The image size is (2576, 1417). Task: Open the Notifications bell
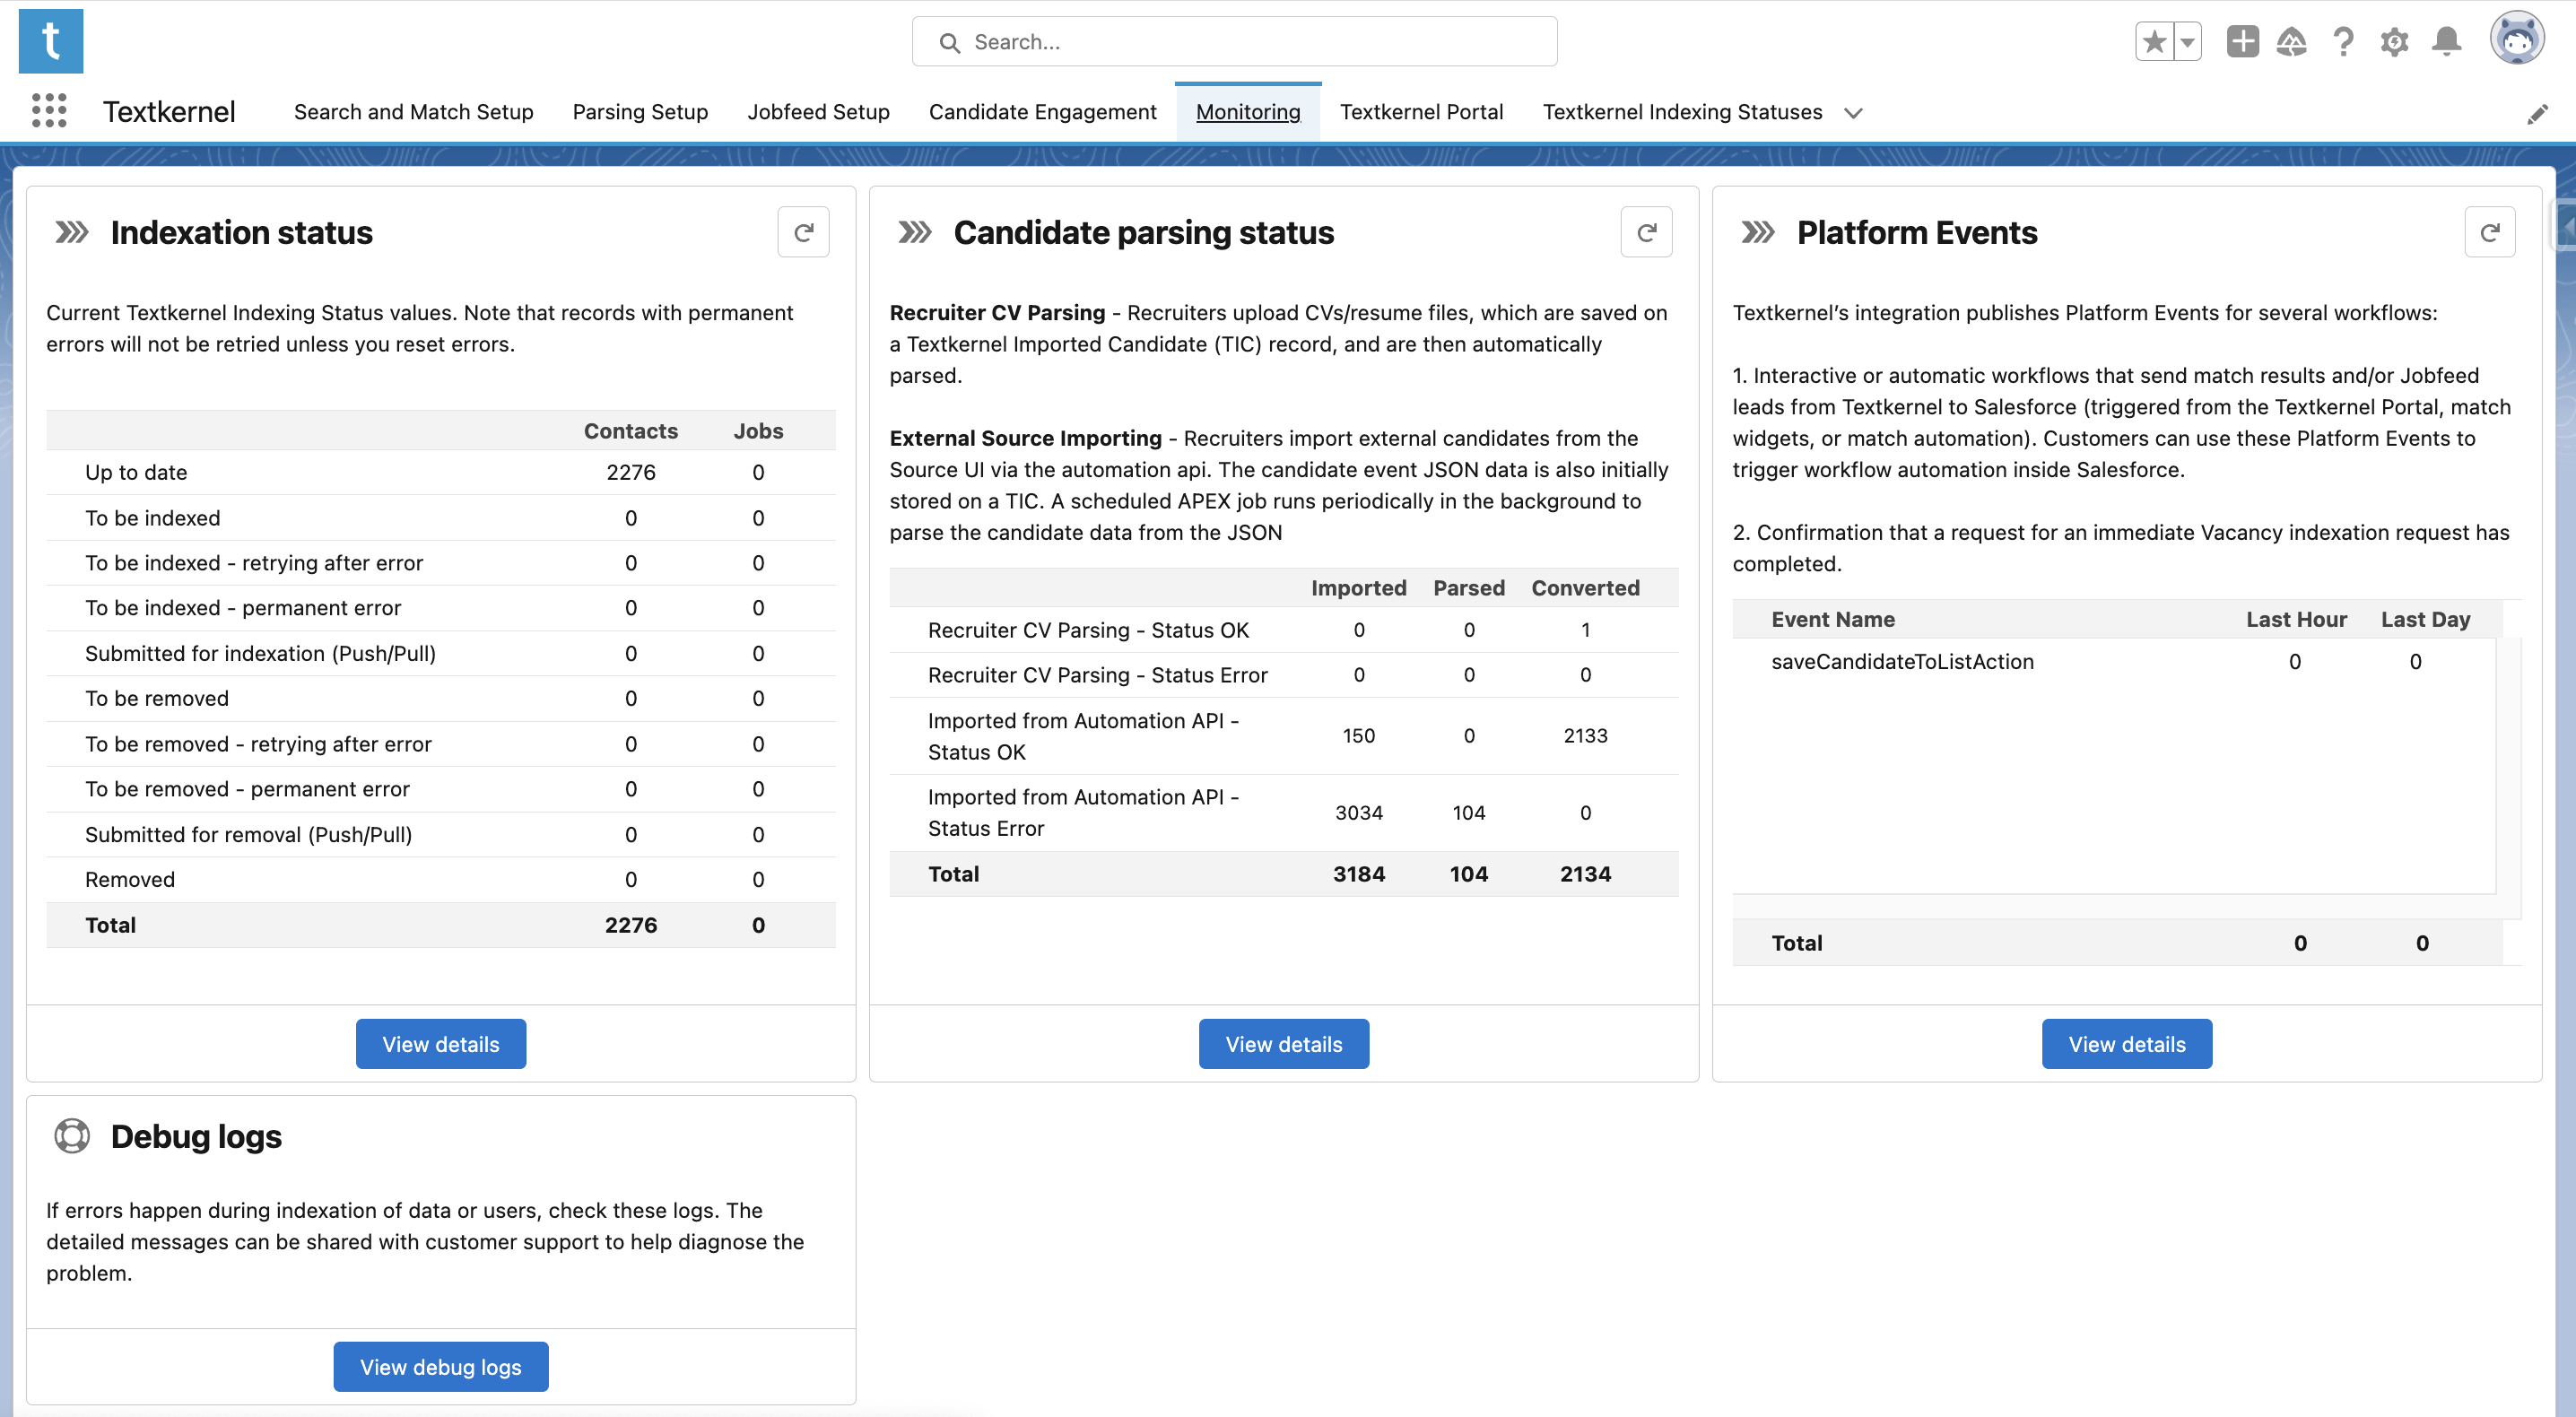(x=2447, y=42)
